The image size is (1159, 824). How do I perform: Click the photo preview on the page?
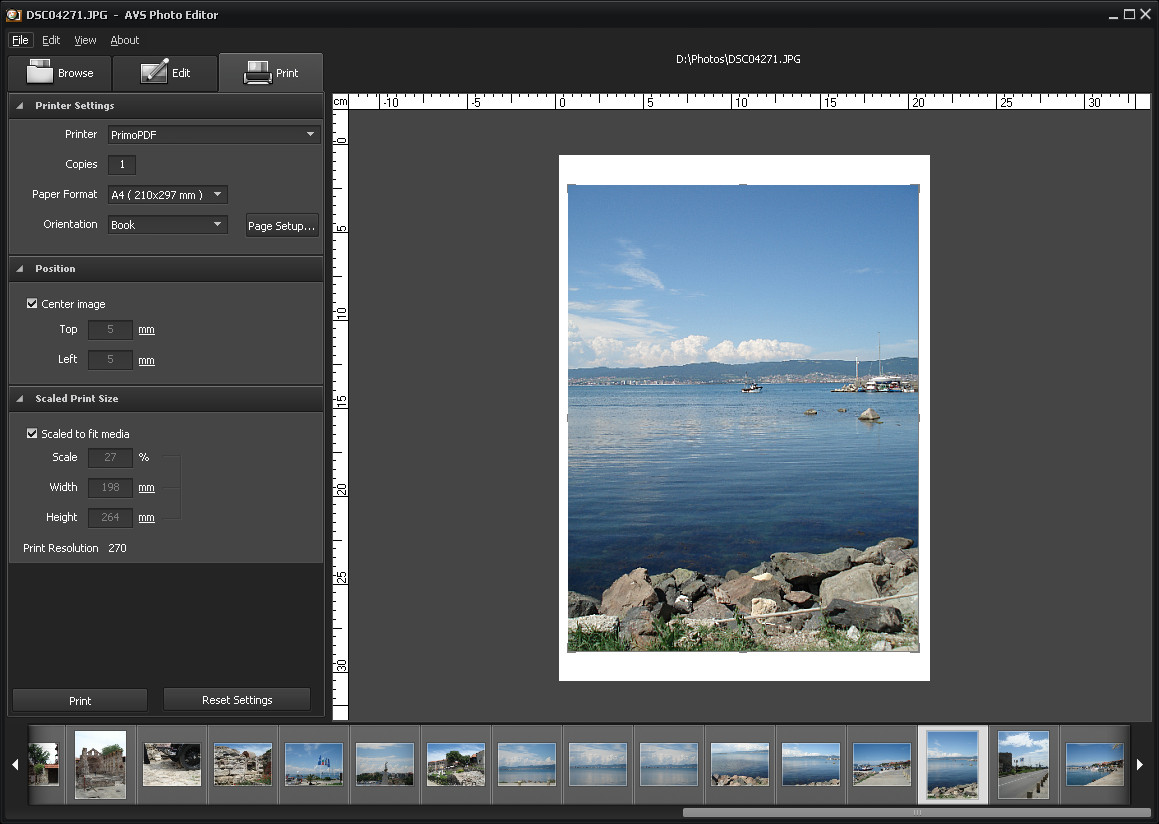[743, 418]
